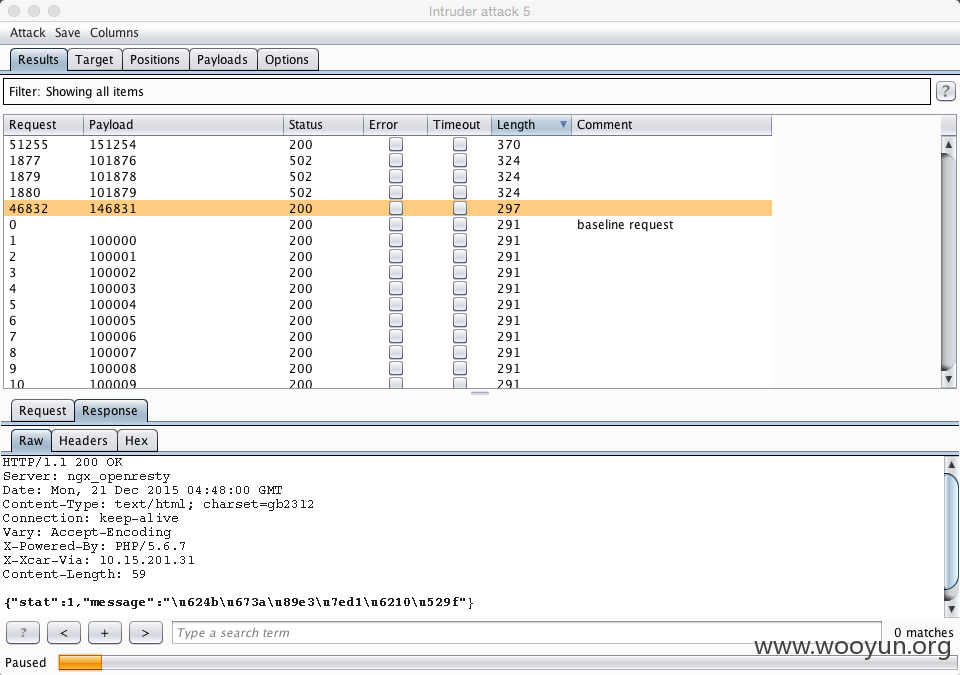This screenshot has width=960, height=675.
Task: Go to the next search match
Action: click(145, 633)
